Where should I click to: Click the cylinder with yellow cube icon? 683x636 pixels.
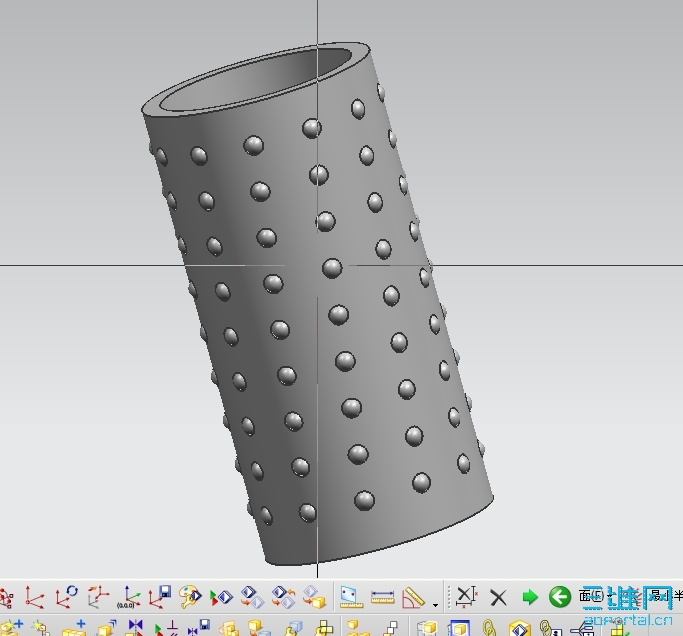pyautogui.click(x=427, y=628)
